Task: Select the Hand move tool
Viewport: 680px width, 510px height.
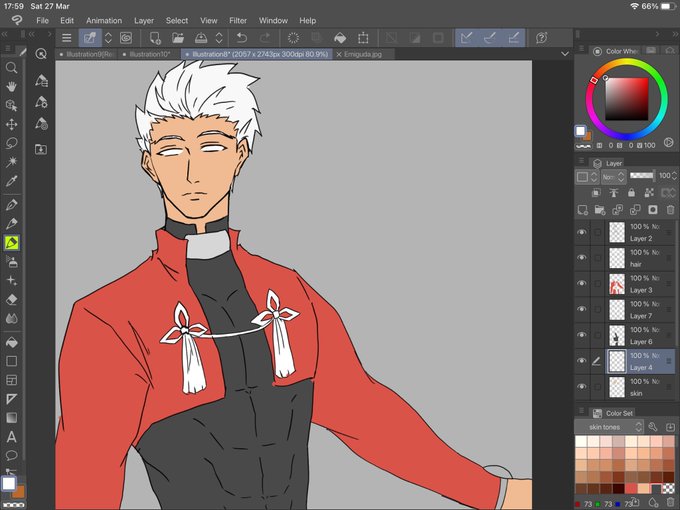Action: coord(11,86)
